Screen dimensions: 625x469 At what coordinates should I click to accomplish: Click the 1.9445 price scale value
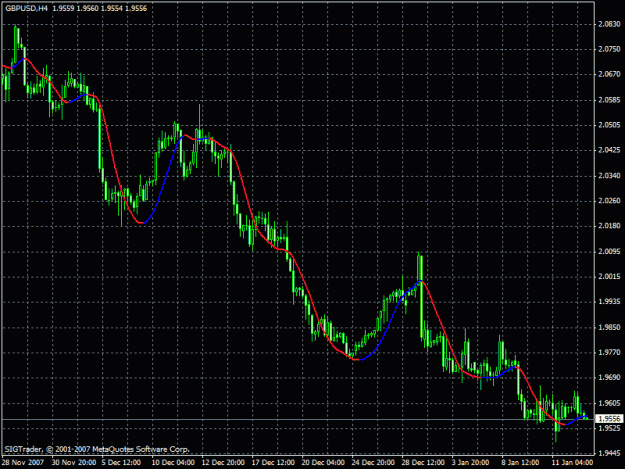[x=609, y=453]
